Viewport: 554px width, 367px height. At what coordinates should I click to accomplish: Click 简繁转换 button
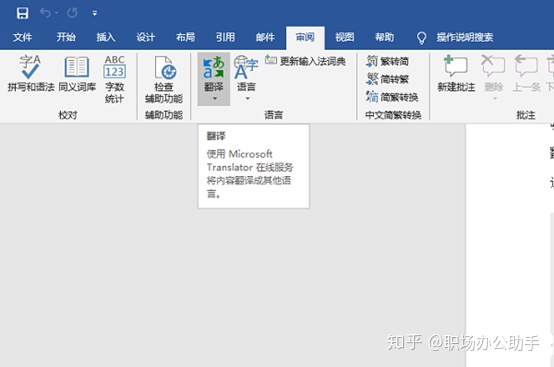tap(392, 97)
